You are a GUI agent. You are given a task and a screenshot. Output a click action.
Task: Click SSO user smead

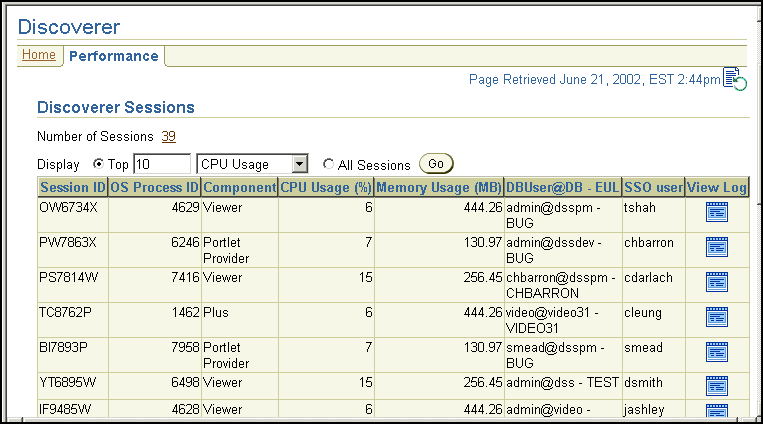pyautogui.click(x=643, y=348)
